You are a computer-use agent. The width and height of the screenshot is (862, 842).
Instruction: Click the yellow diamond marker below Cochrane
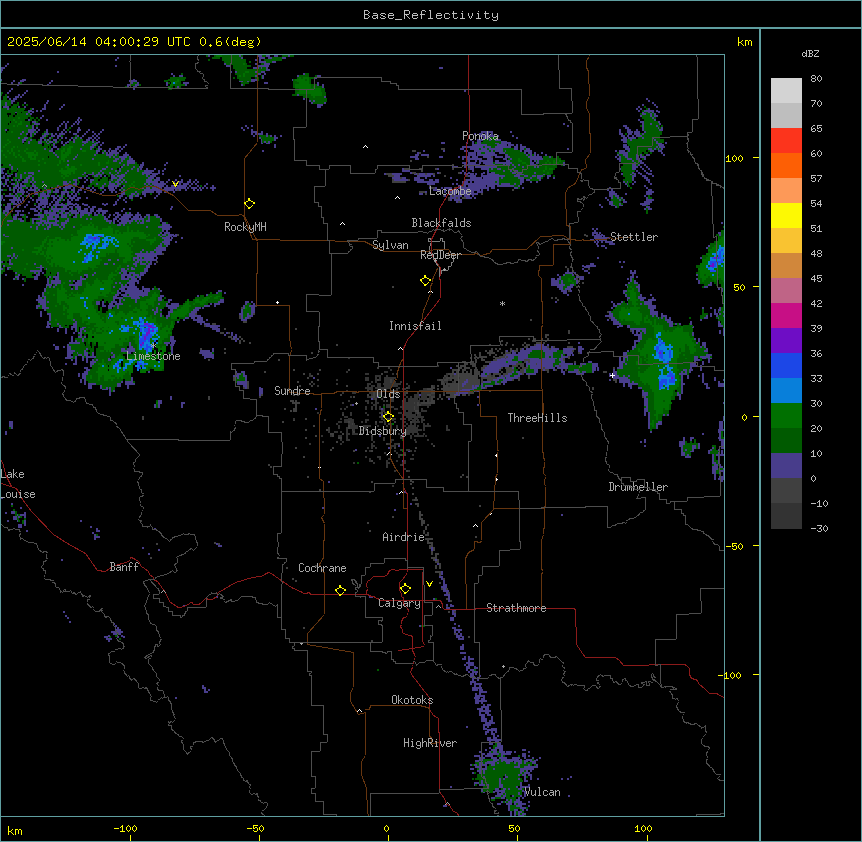(340, 590)
